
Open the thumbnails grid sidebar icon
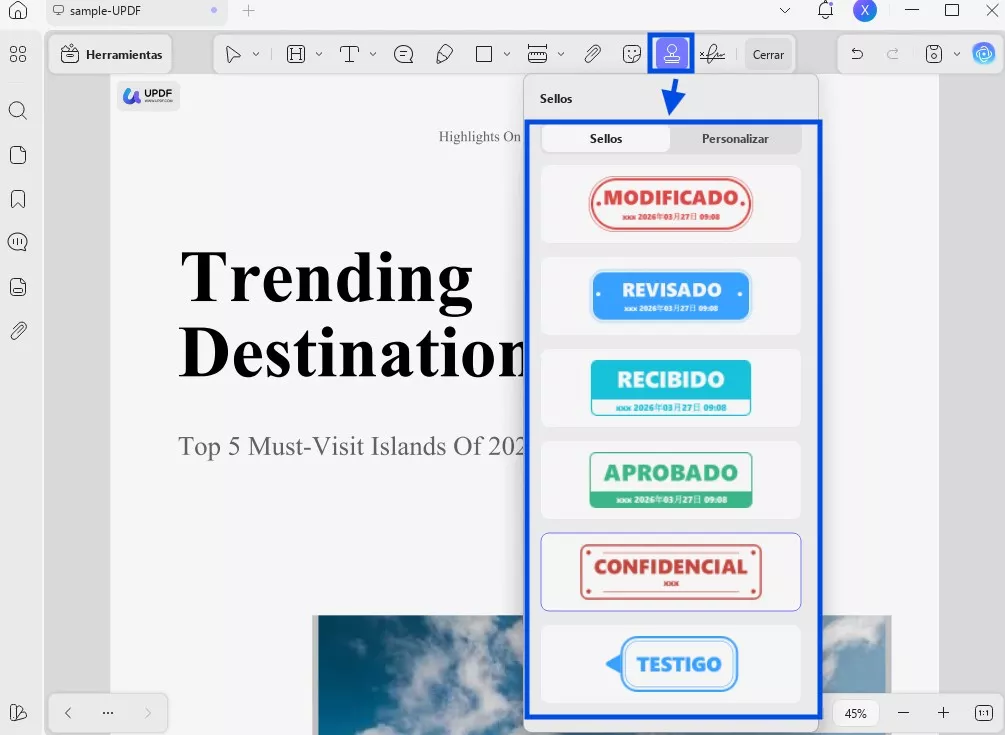coord(18,54)
